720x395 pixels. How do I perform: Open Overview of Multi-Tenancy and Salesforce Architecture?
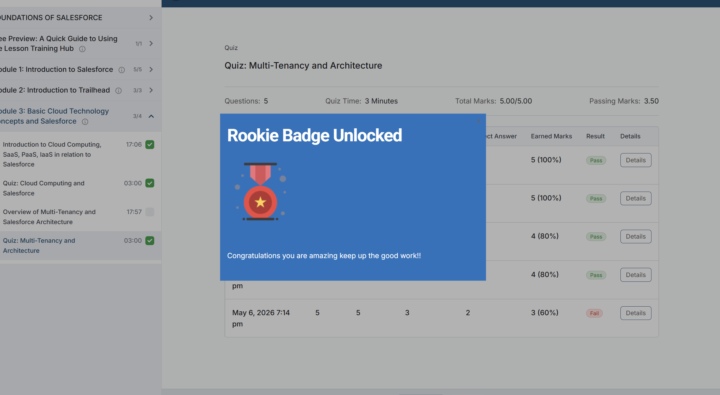coord(49,217)
